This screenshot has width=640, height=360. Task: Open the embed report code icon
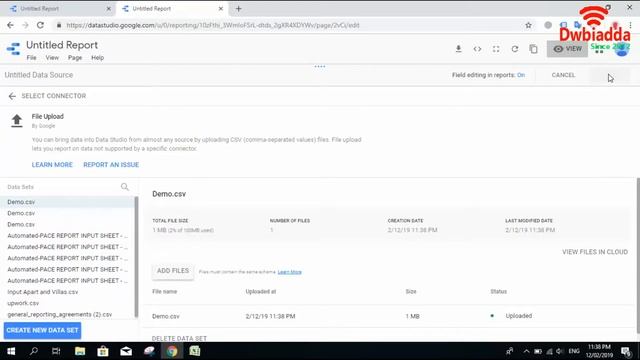pos(477,49)
